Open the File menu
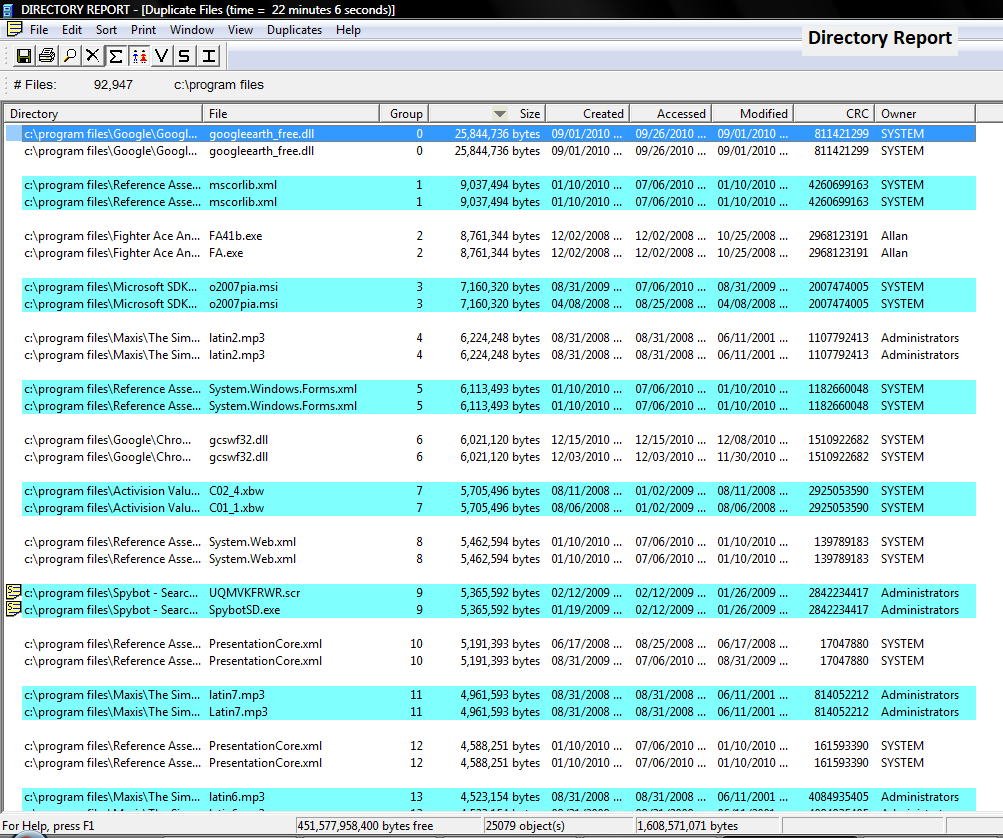1003x838 pixels. (x=39, y=30)
